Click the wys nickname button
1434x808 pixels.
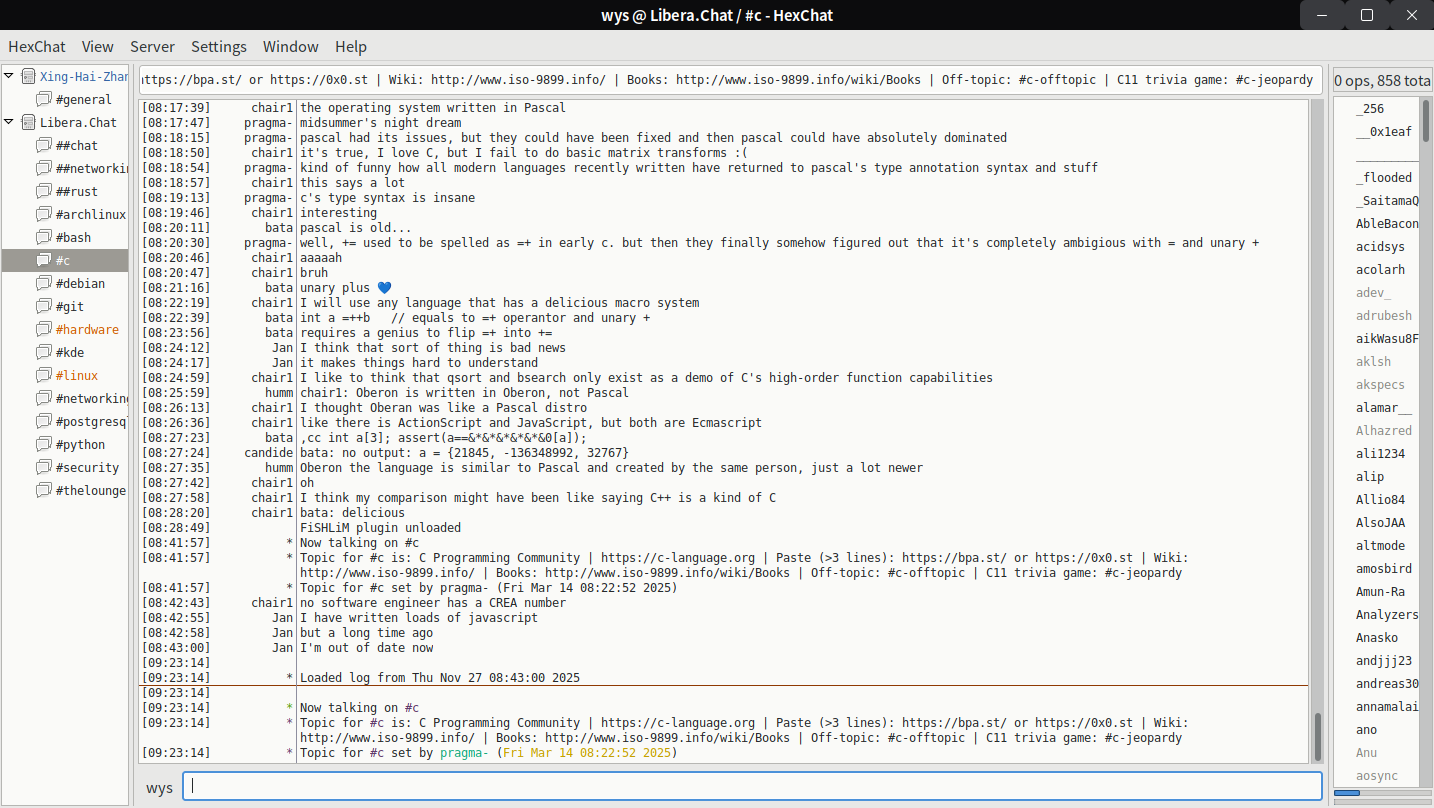(159, 788)
